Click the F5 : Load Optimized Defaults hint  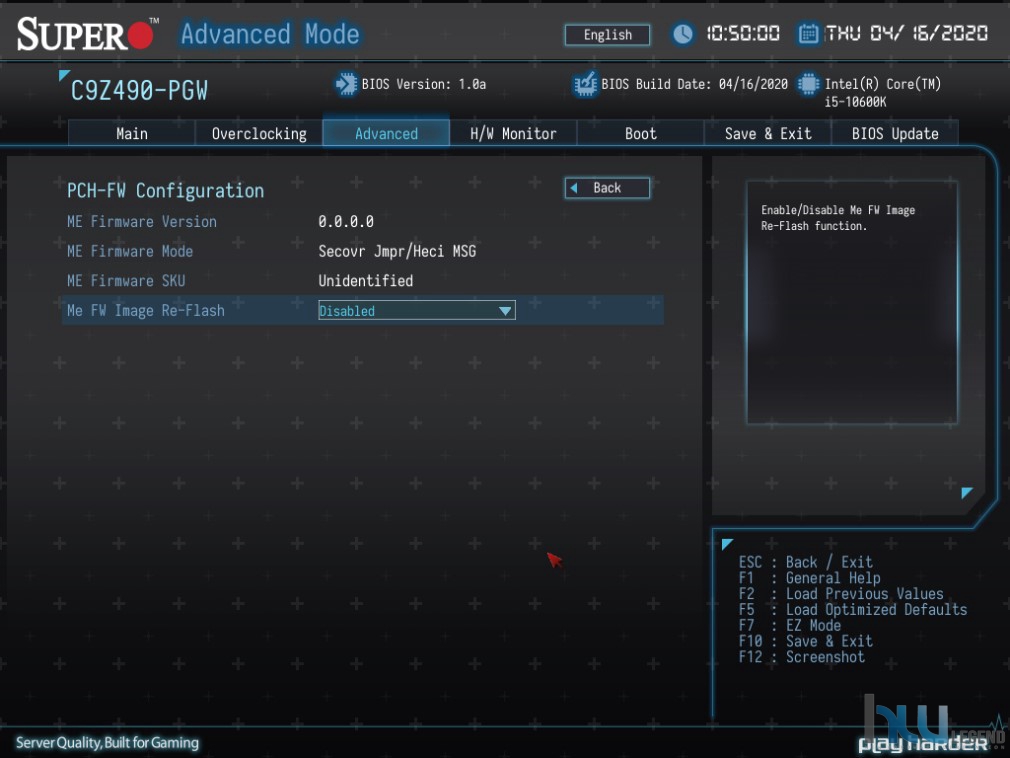pyautogui.click(x=853, y=609)
